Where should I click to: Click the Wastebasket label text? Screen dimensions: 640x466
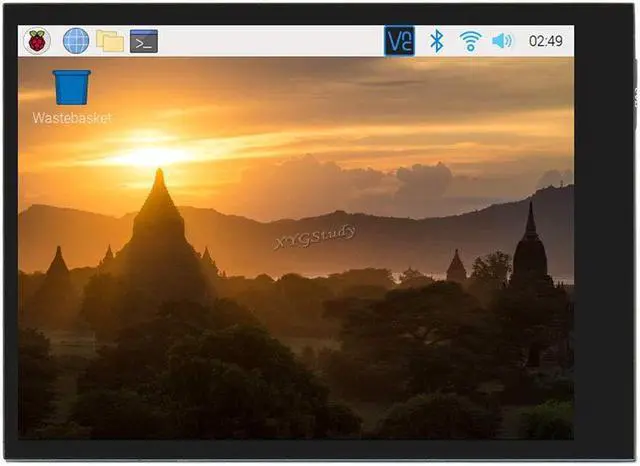(x=71, y=118)
